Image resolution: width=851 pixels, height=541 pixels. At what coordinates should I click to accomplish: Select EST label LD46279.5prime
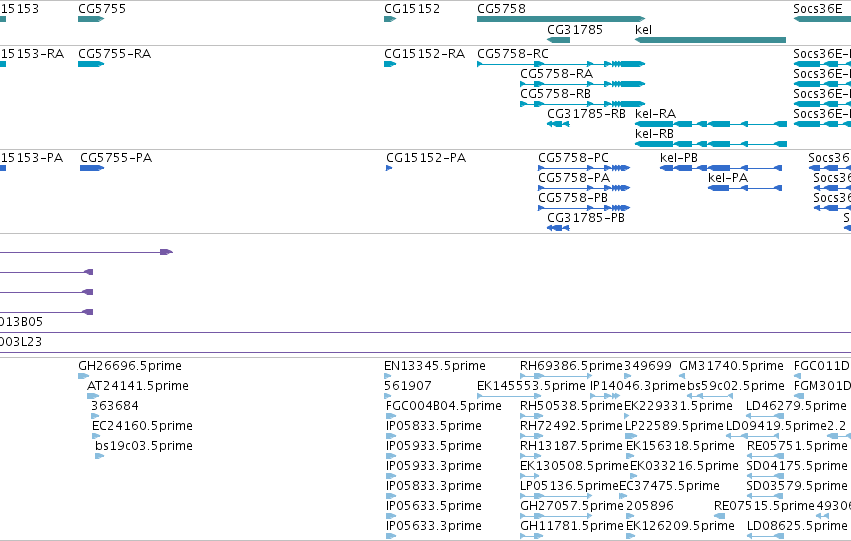[796, 406]
